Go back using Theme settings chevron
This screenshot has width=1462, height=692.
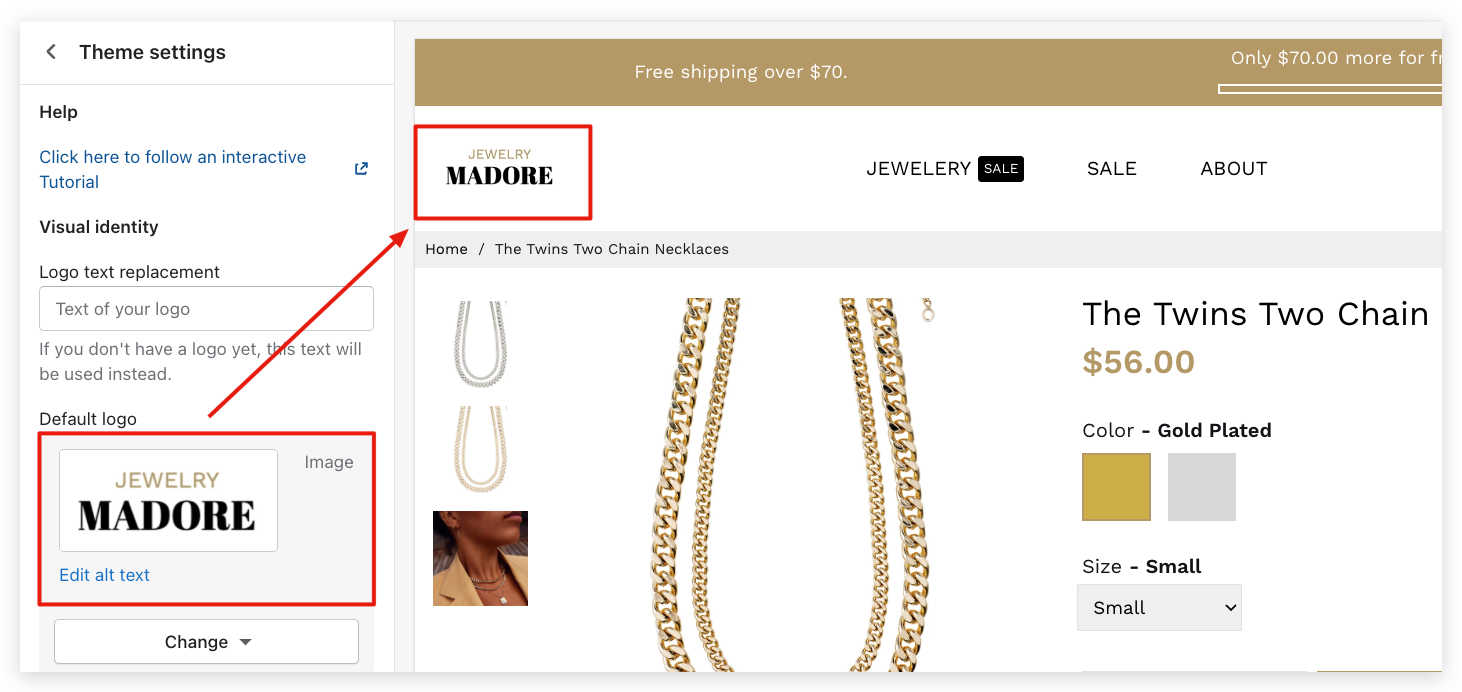(51, 52)
